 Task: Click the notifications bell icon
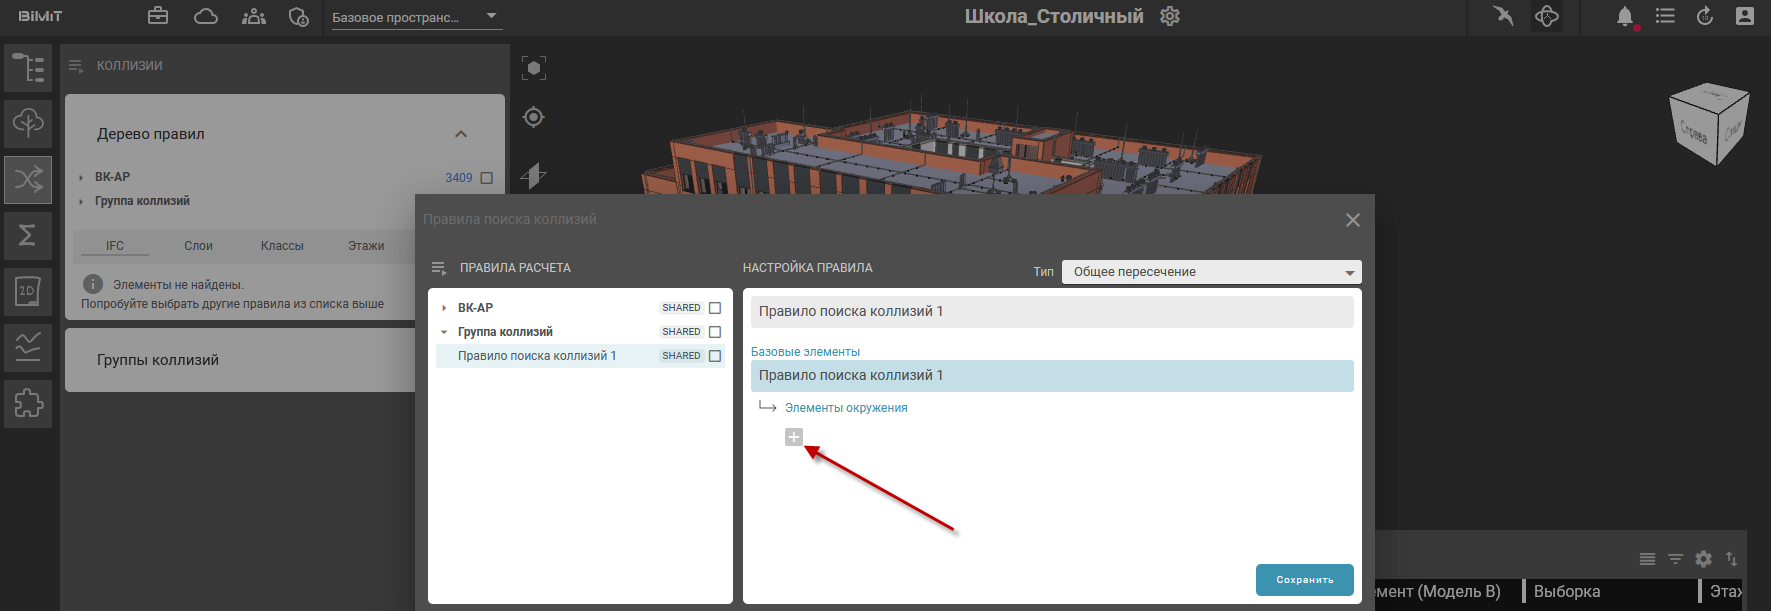click(x=1624, y=16)
